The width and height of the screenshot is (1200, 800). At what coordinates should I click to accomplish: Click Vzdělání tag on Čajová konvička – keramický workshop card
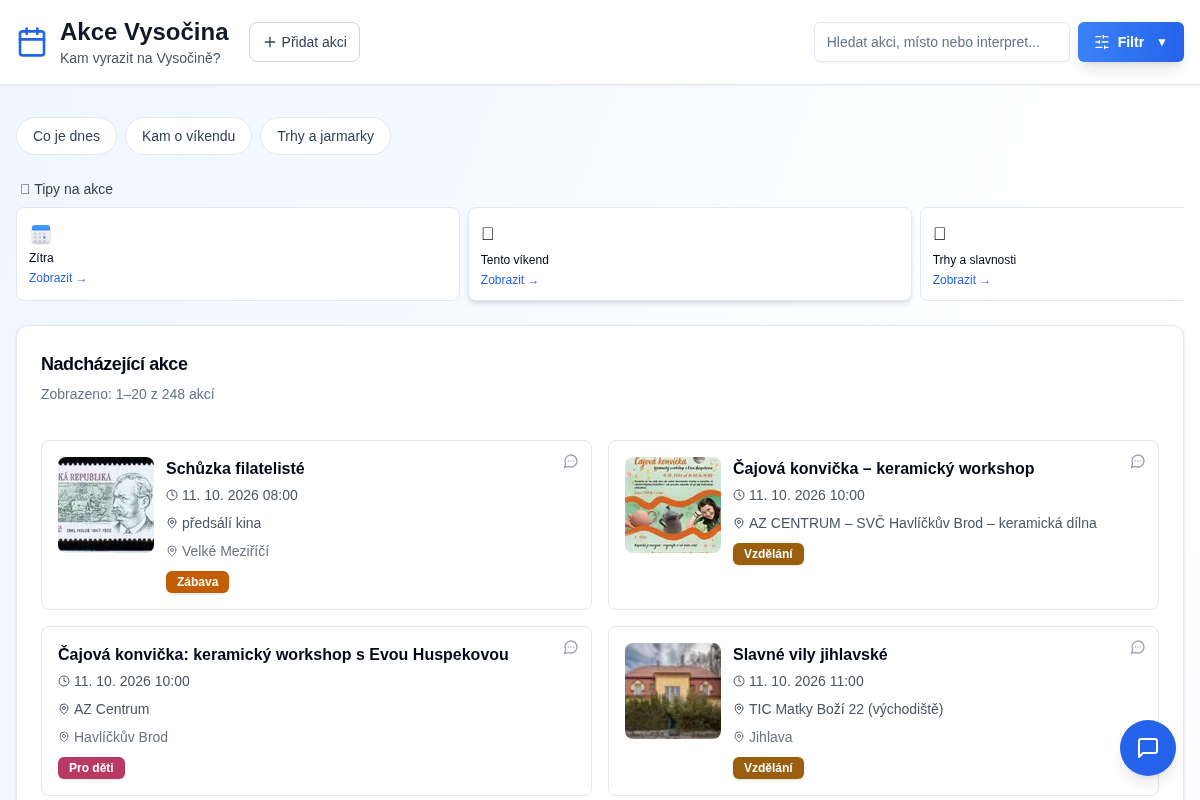click(x=768, y=554)
